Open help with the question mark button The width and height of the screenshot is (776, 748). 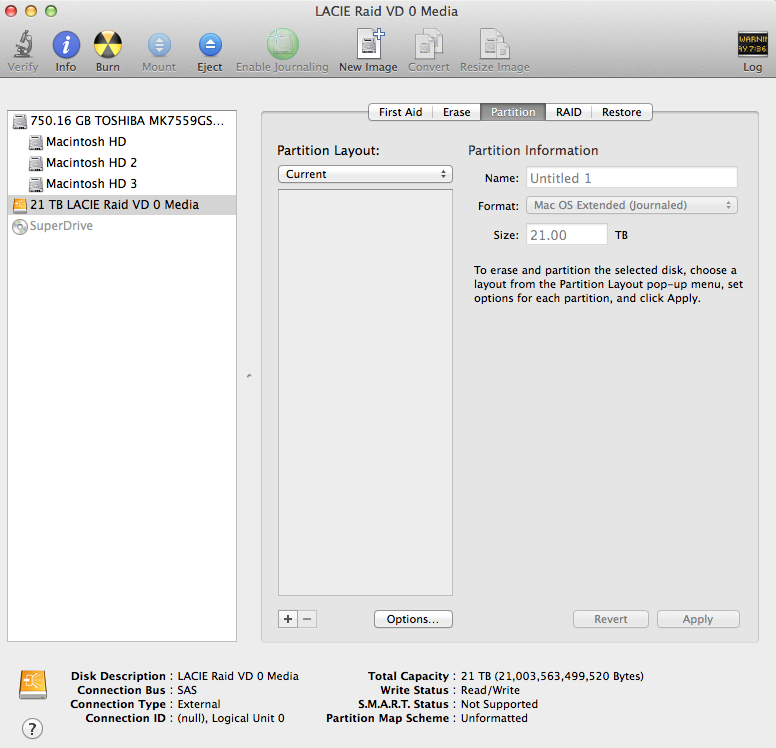click(32, 728)
